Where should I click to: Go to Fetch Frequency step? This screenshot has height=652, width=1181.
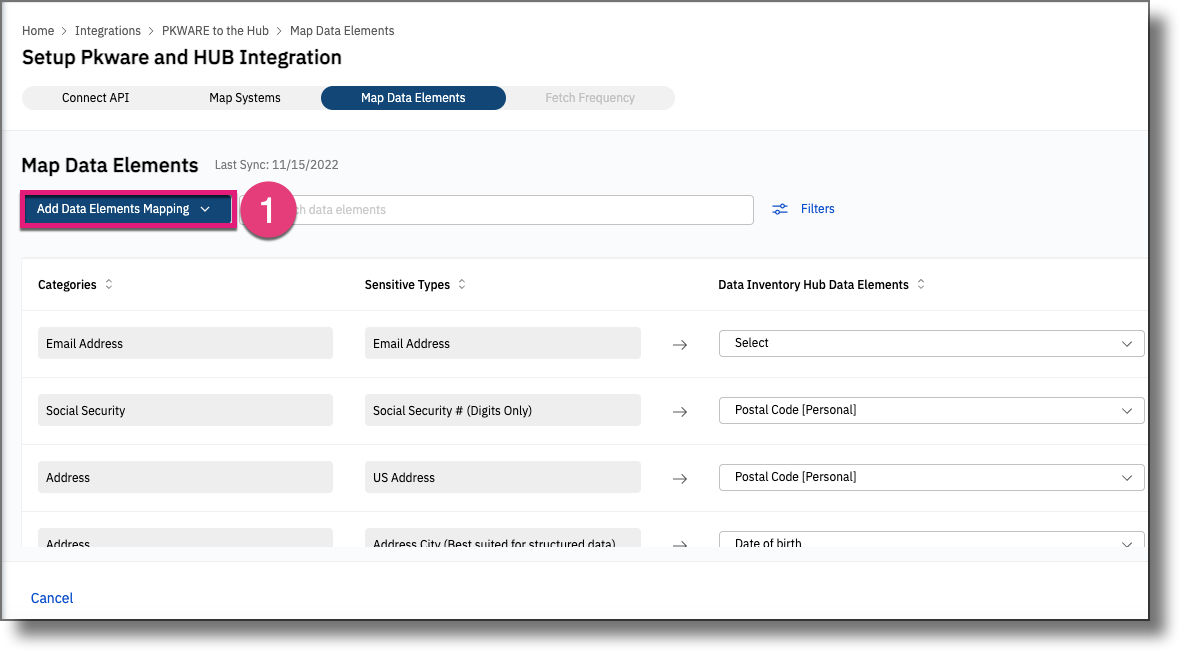coord(589,98)
